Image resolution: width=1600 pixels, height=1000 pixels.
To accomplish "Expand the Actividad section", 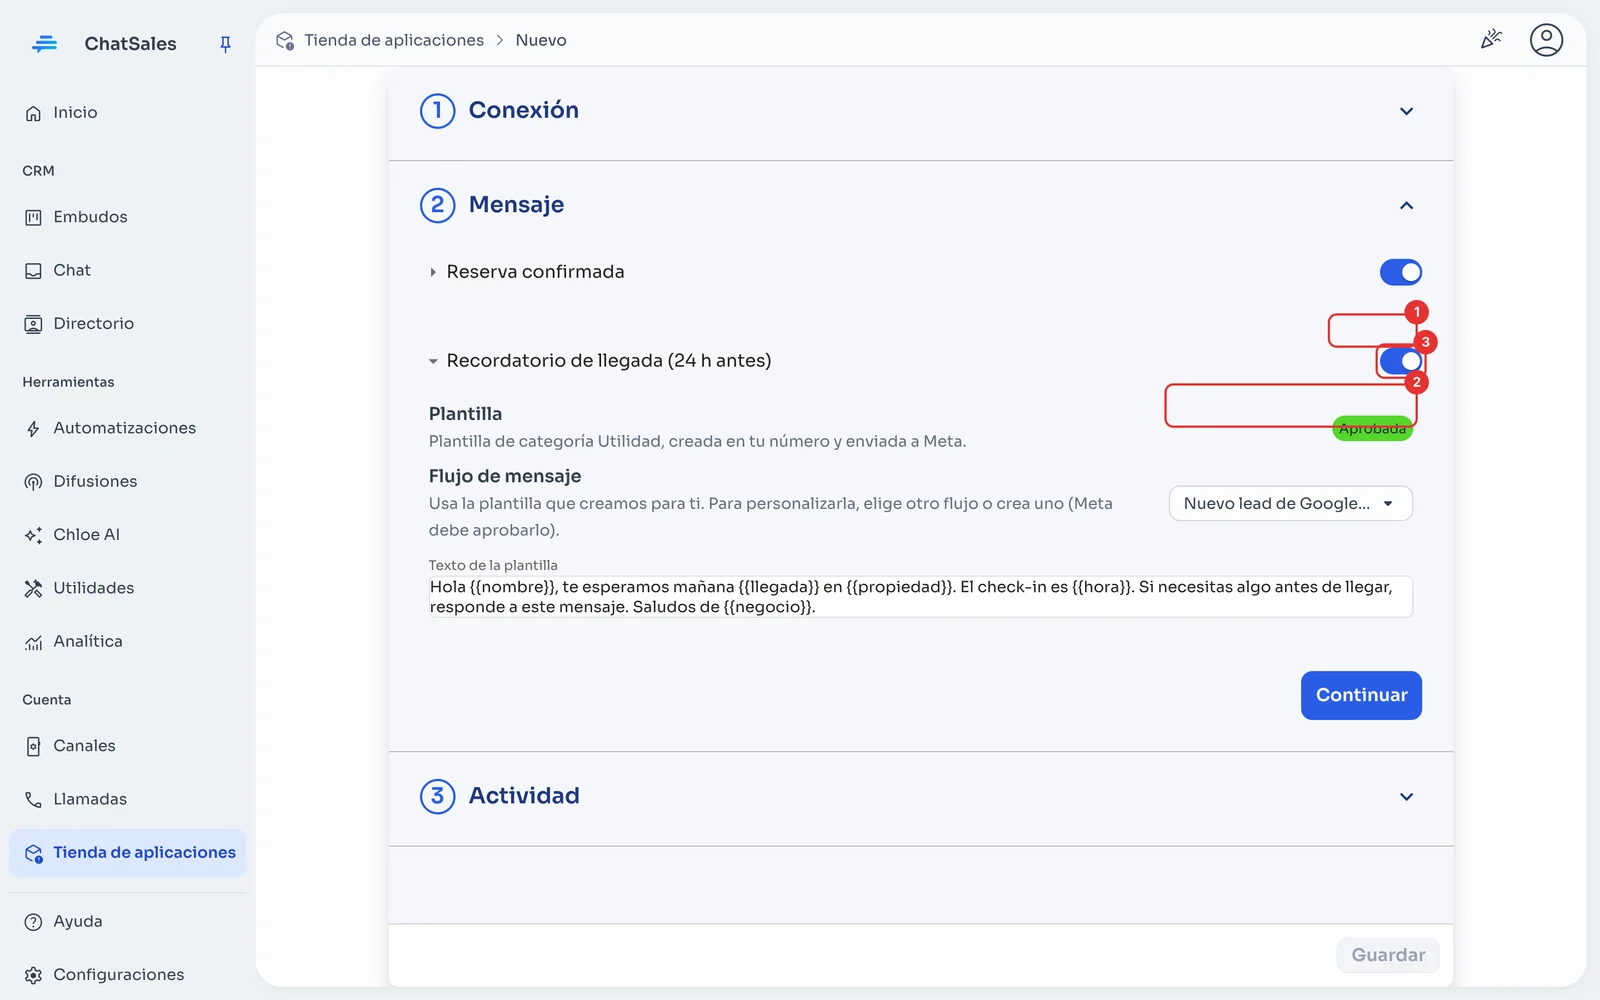I will 1406,797.
